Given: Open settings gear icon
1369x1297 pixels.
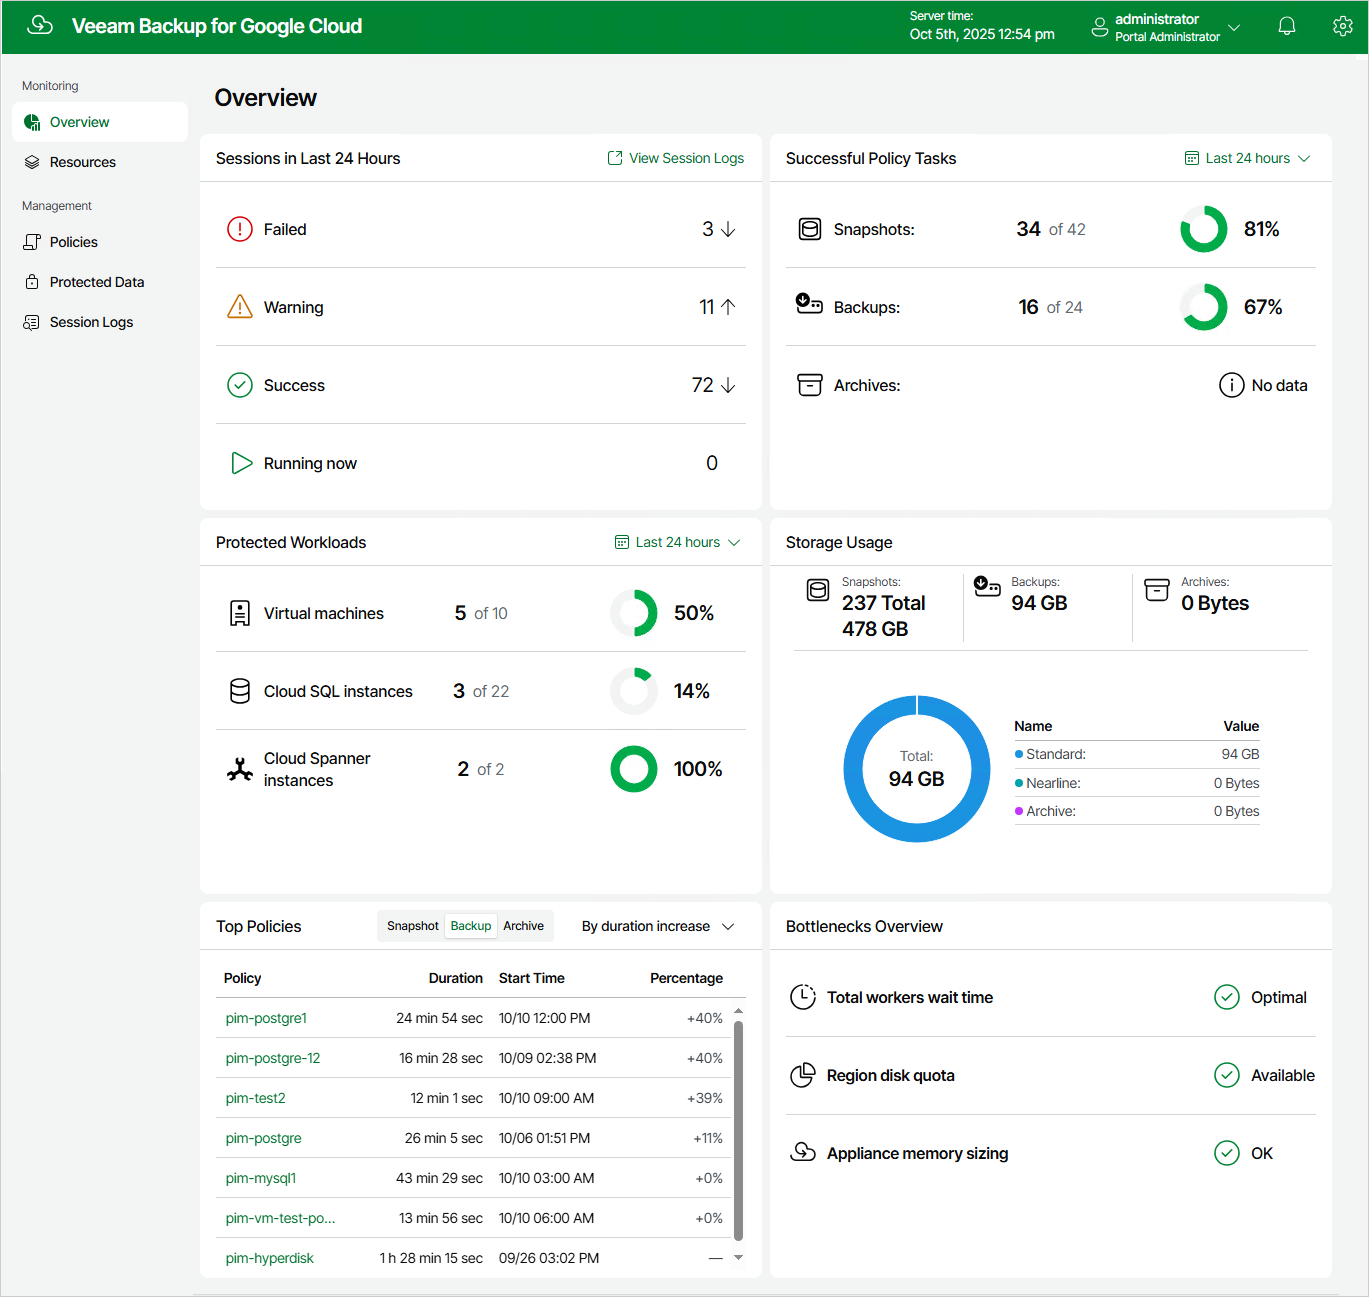Looking at the screenshot, I should point(1343,26).
